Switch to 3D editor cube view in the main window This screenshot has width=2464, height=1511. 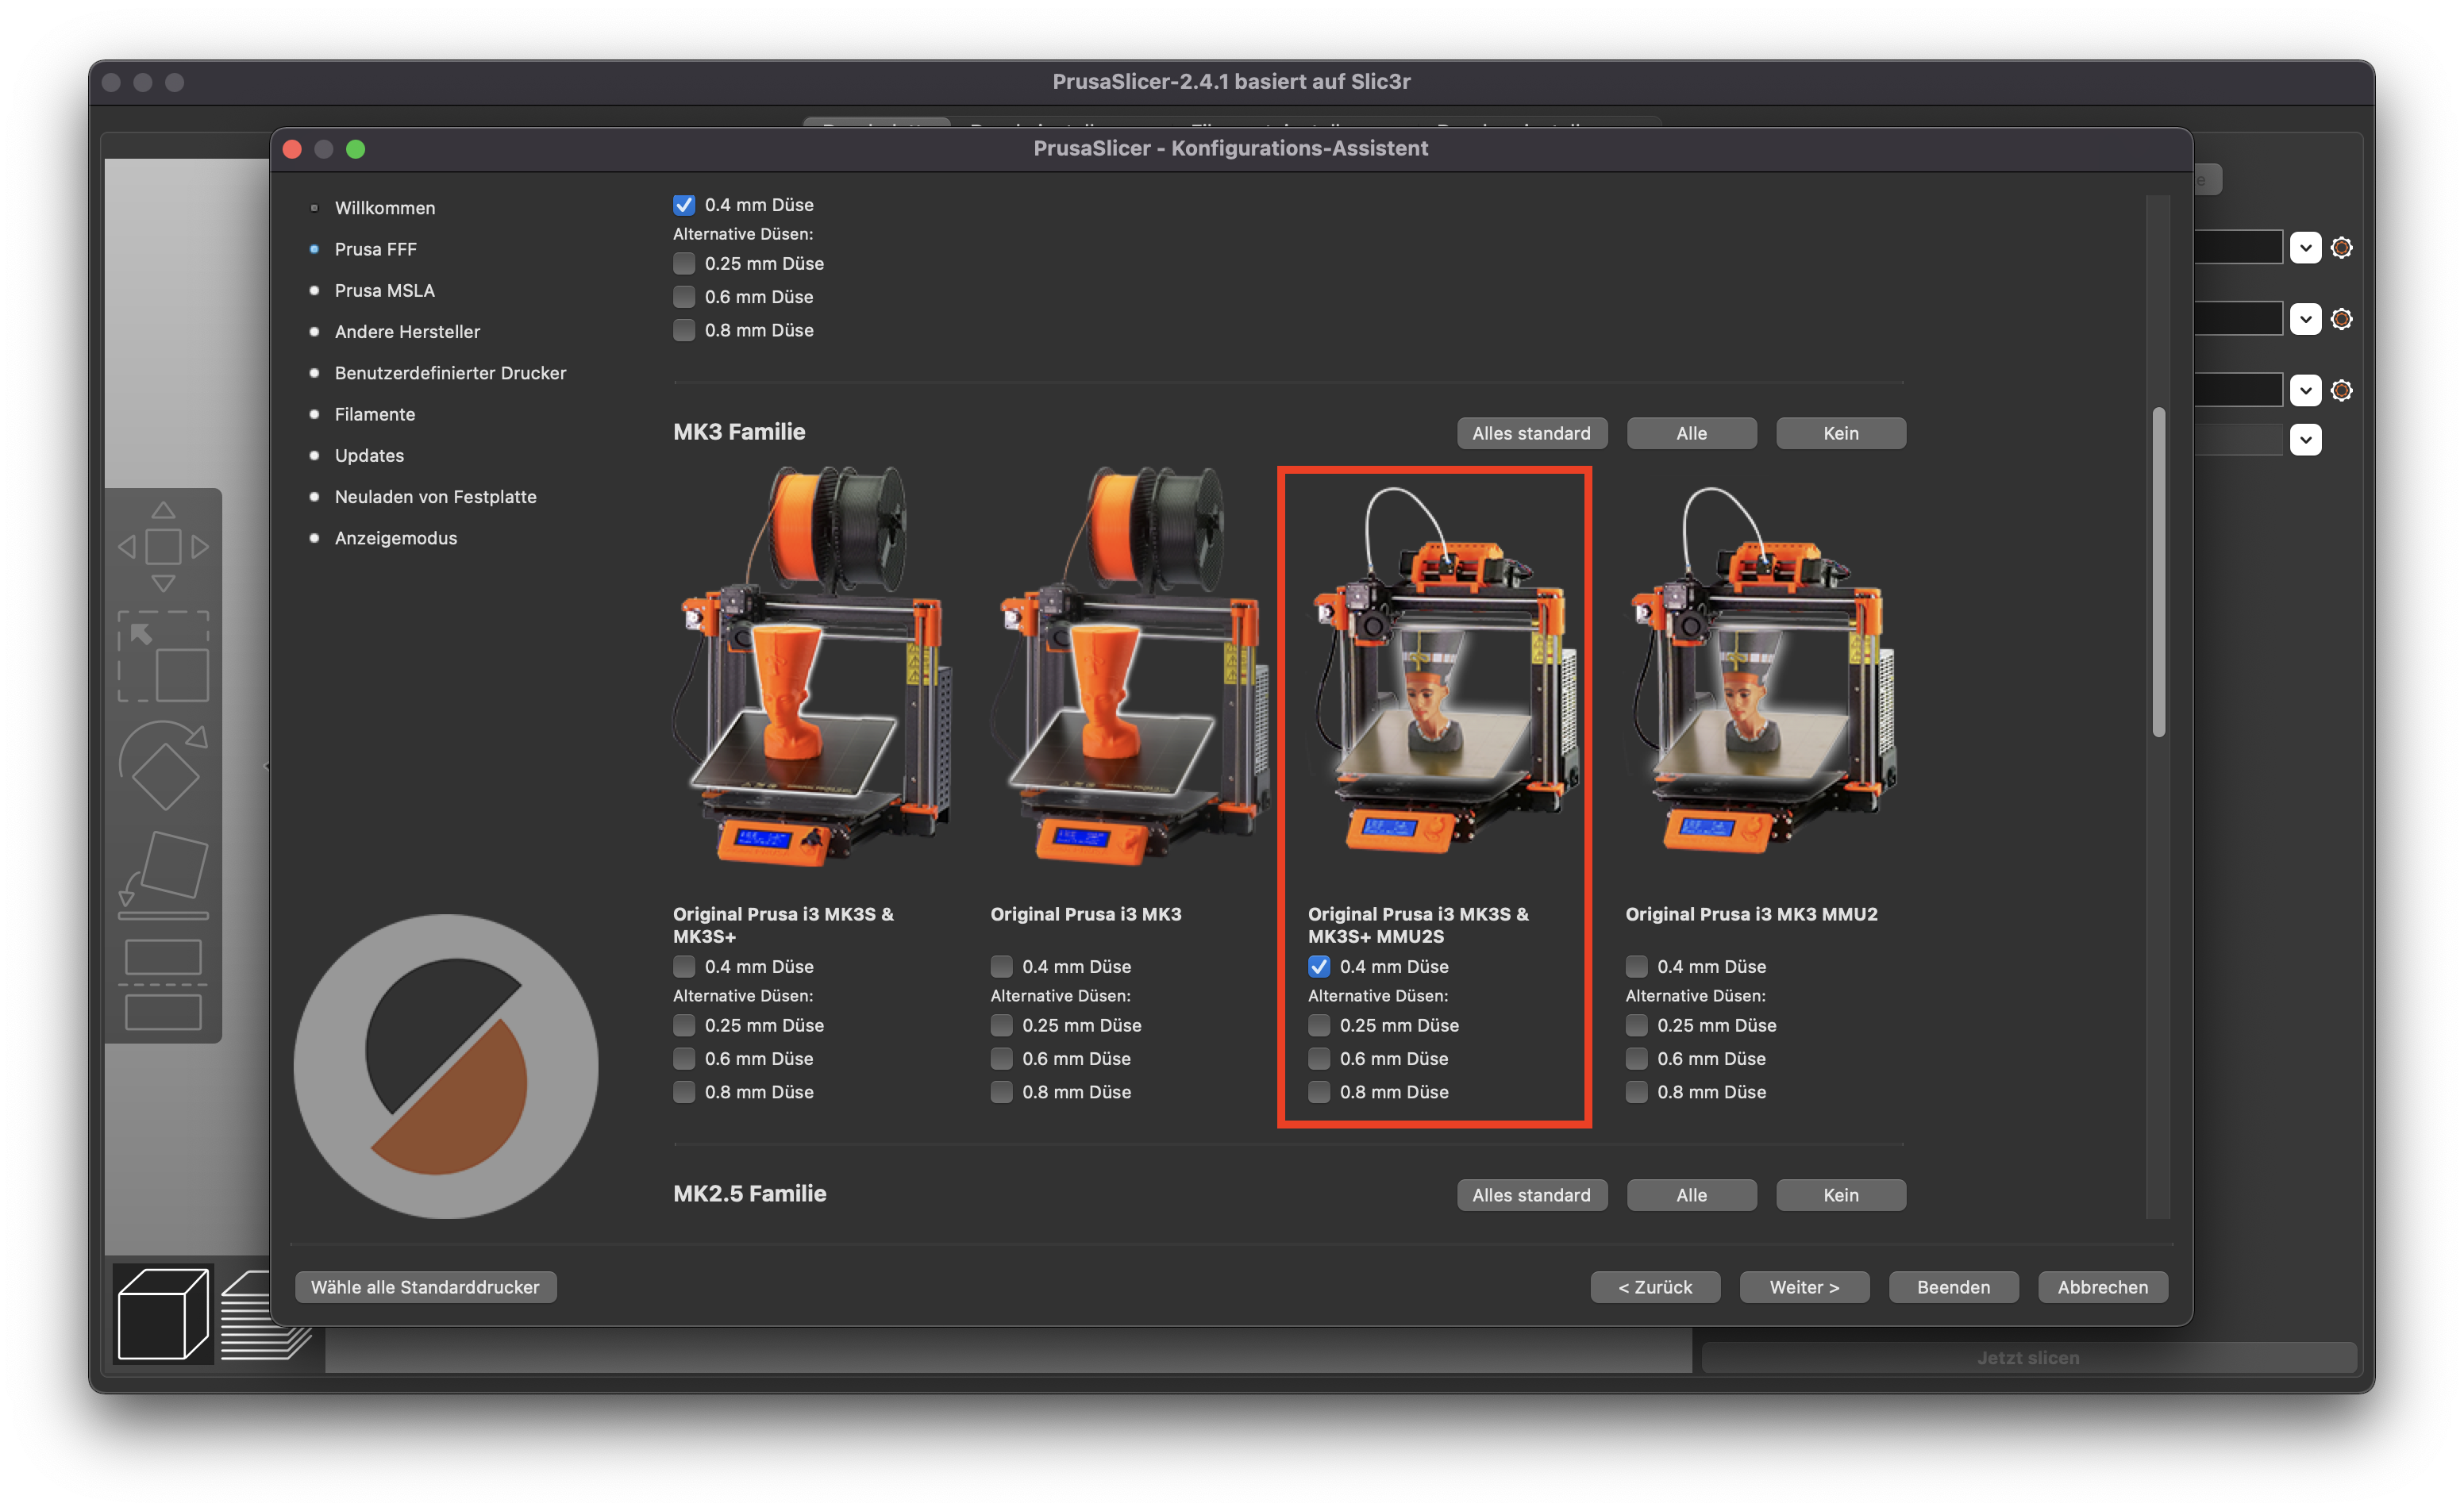(x=163, y=1313)
